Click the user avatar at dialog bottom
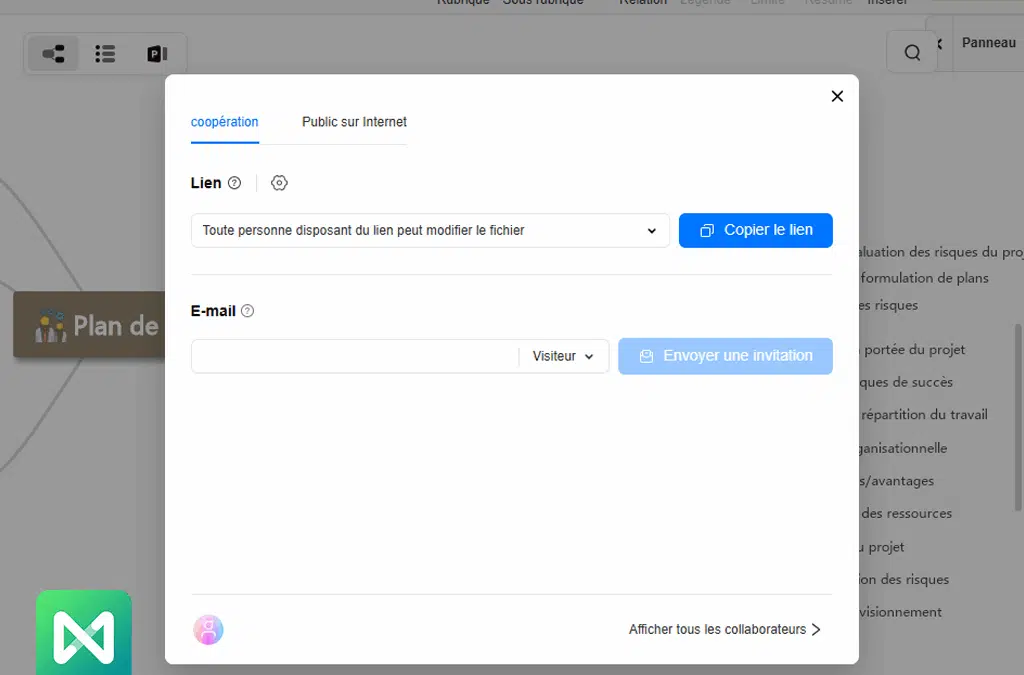Screen dimensions: 1024x675 [x=208, y=629]
